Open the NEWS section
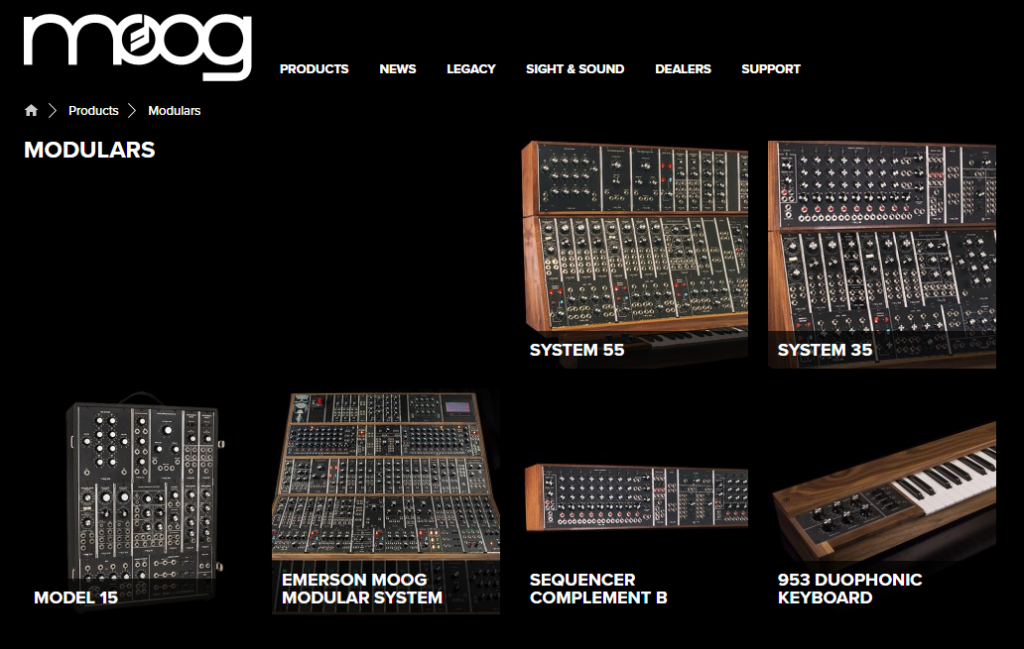The height and width of the screenshot is (649, 1024). click(x=397, y=69)
